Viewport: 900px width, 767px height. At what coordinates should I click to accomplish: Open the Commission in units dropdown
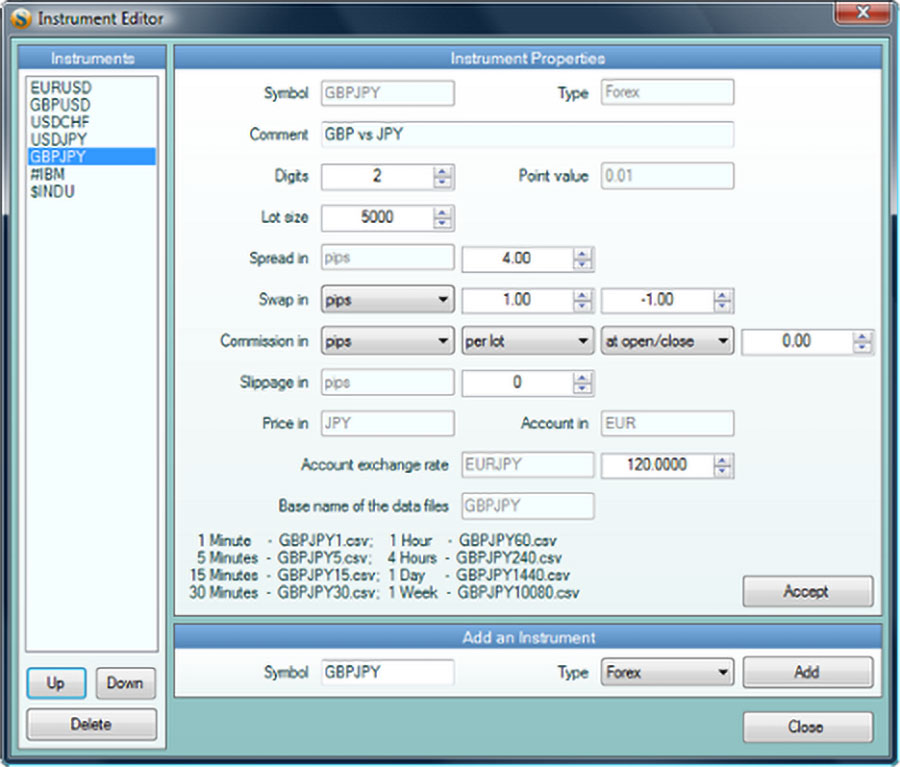pos(387,341)
